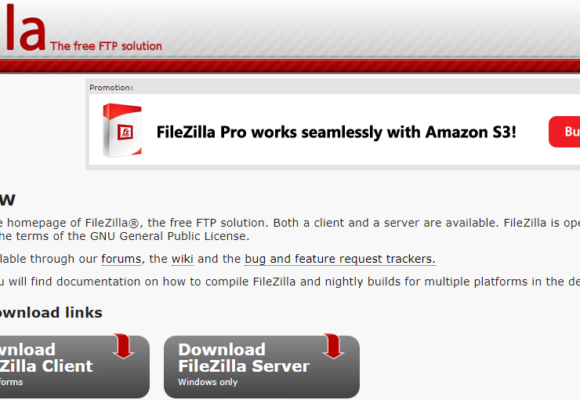Click the red striped header bar
The width and height of the screenshot is (580, 400).
click(x=290, y=66)
